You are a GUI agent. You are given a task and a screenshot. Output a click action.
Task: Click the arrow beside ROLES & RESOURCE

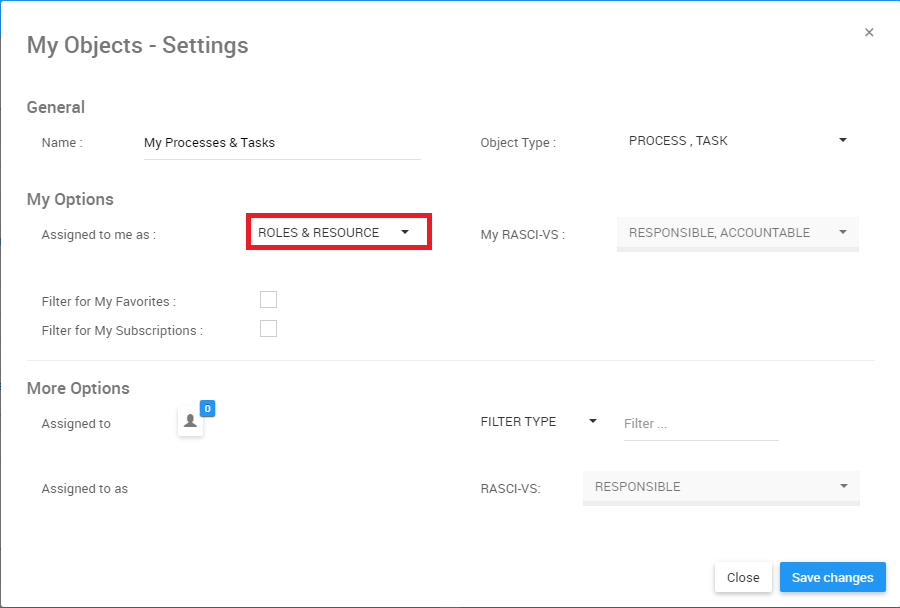pos(405,232)
